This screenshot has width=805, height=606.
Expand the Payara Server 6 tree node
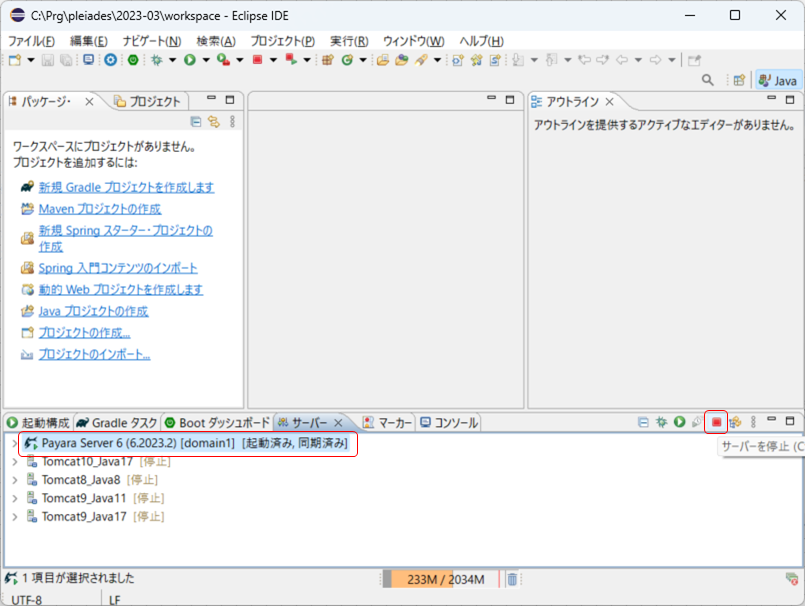[x=14, y=443]
